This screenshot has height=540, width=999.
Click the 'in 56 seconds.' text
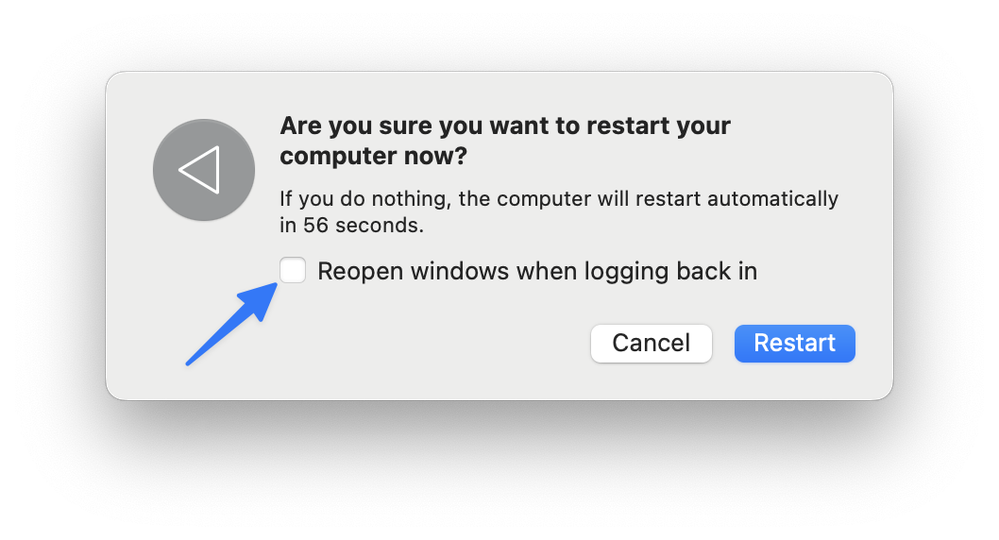point(352,225)
